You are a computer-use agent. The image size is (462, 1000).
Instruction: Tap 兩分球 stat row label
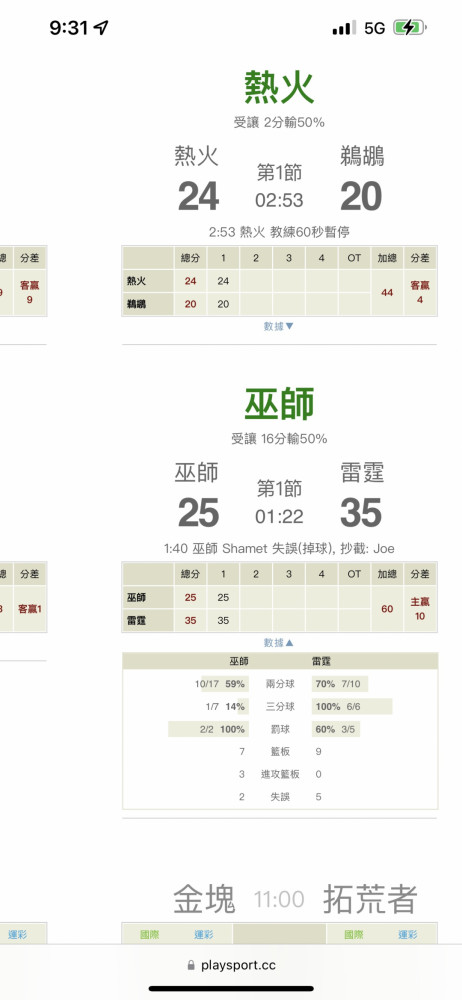[x=279, y=684]
